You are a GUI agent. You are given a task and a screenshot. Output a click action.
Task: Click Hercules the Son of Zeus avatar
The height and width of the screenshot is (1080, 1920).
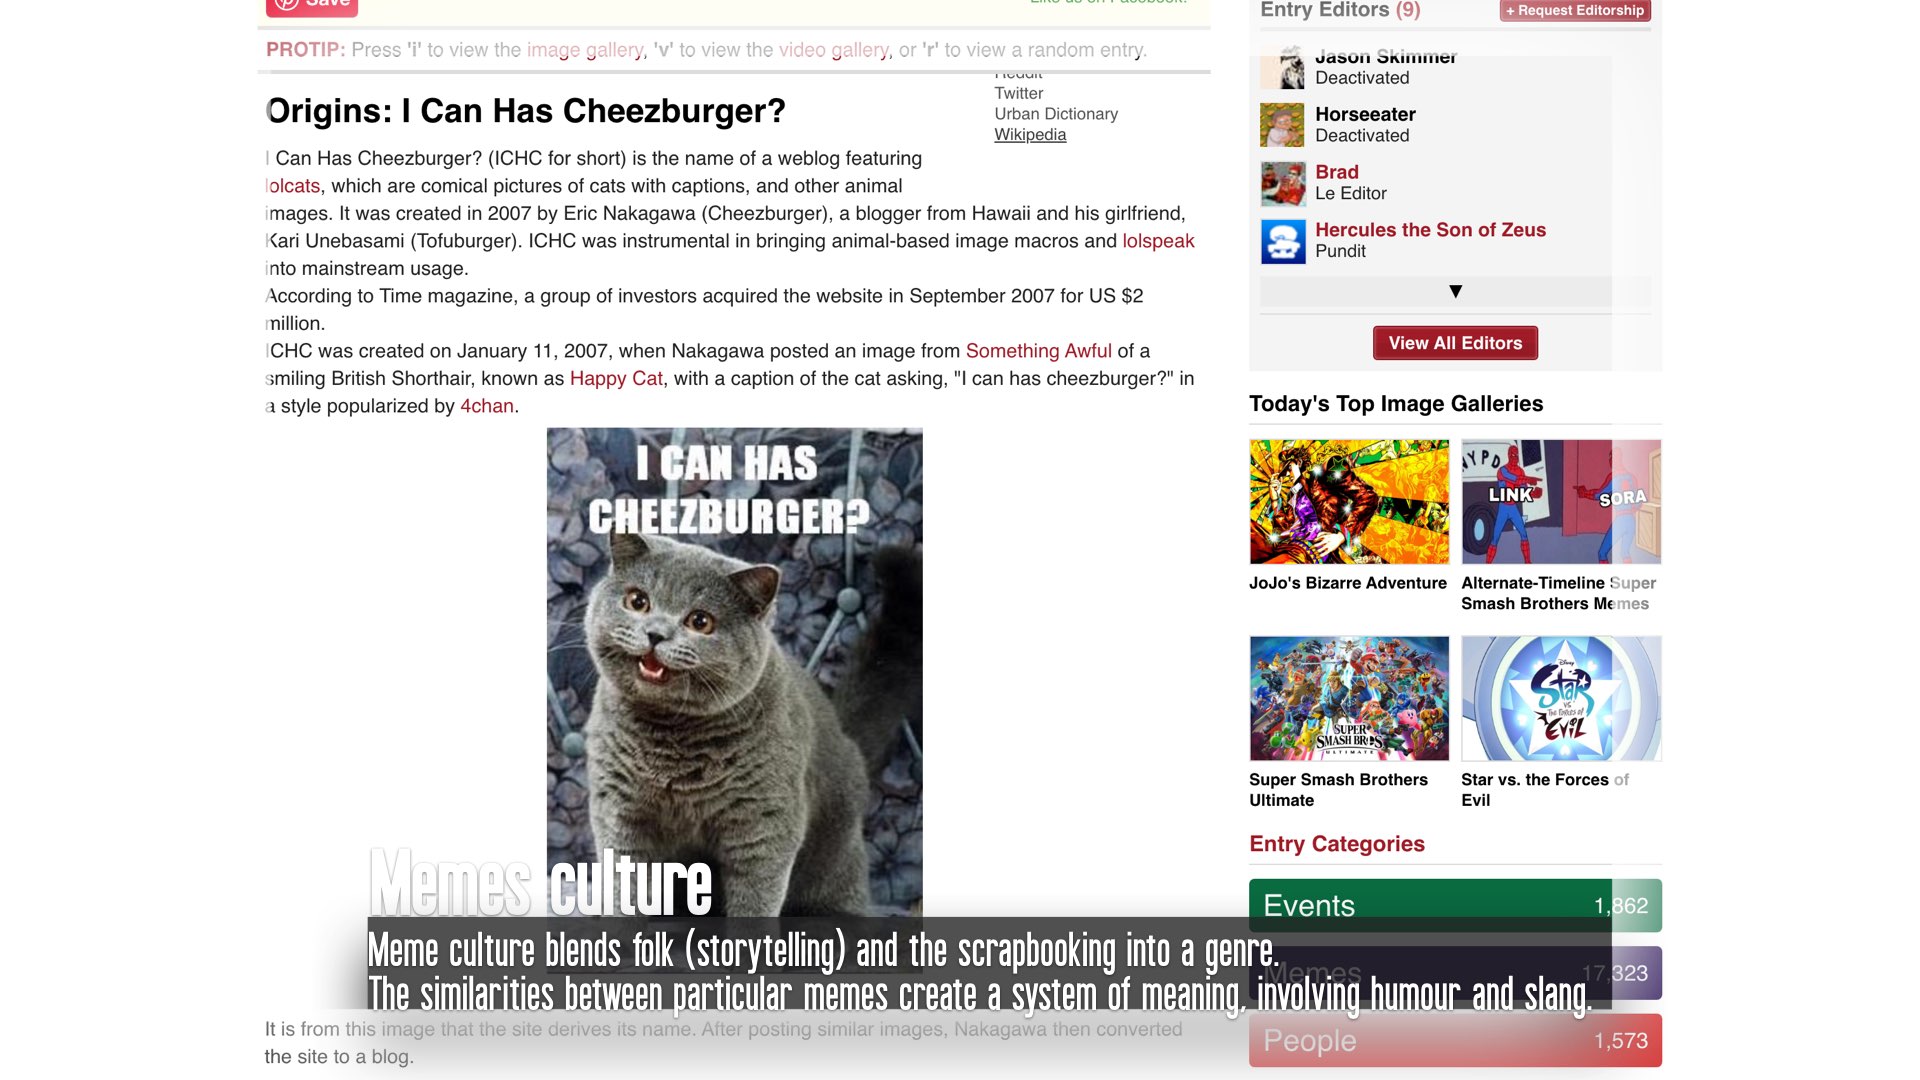point(1282,241)
